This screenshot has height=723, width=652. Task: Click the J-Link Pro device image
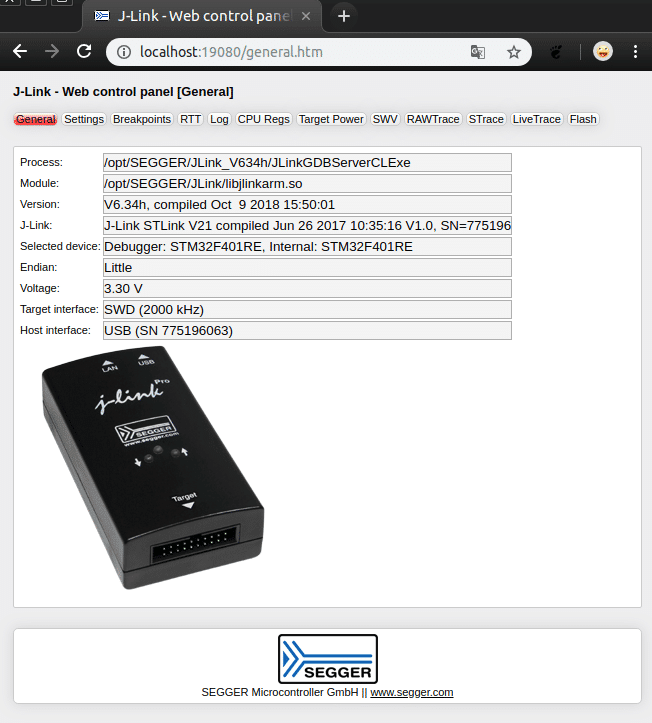coord(152,466)
